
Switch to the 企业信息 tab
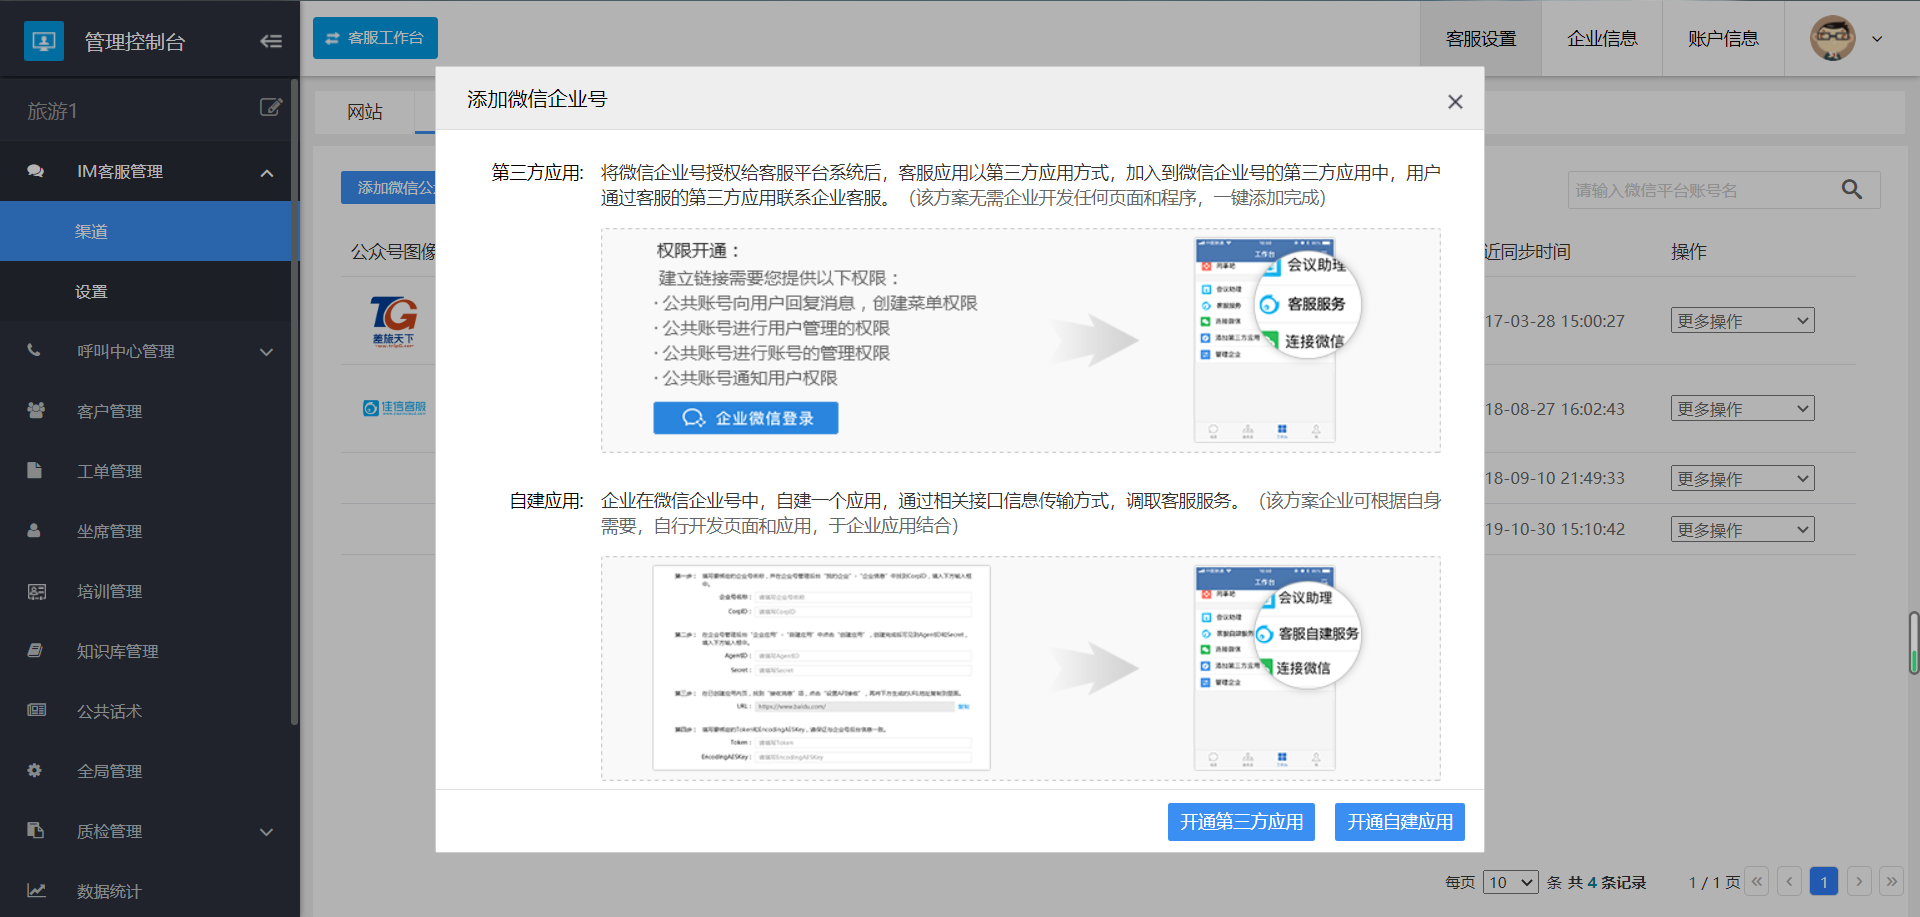[1602, 39]
